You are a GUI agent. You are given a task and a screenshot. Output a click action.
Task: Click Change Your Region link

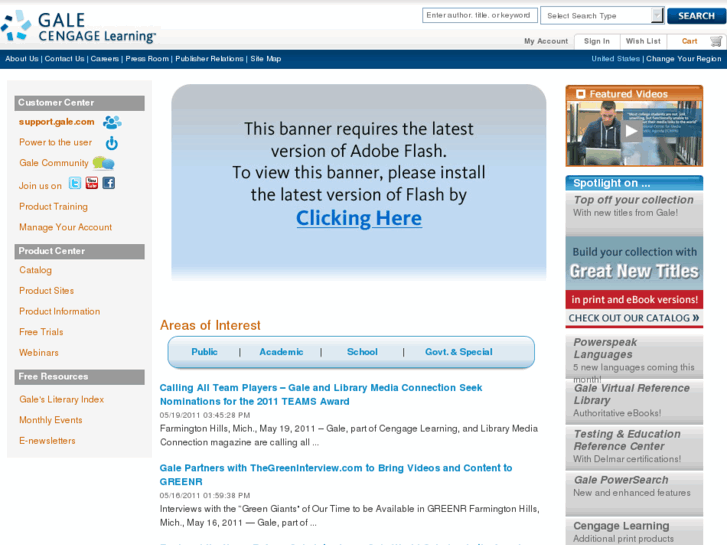684,59
